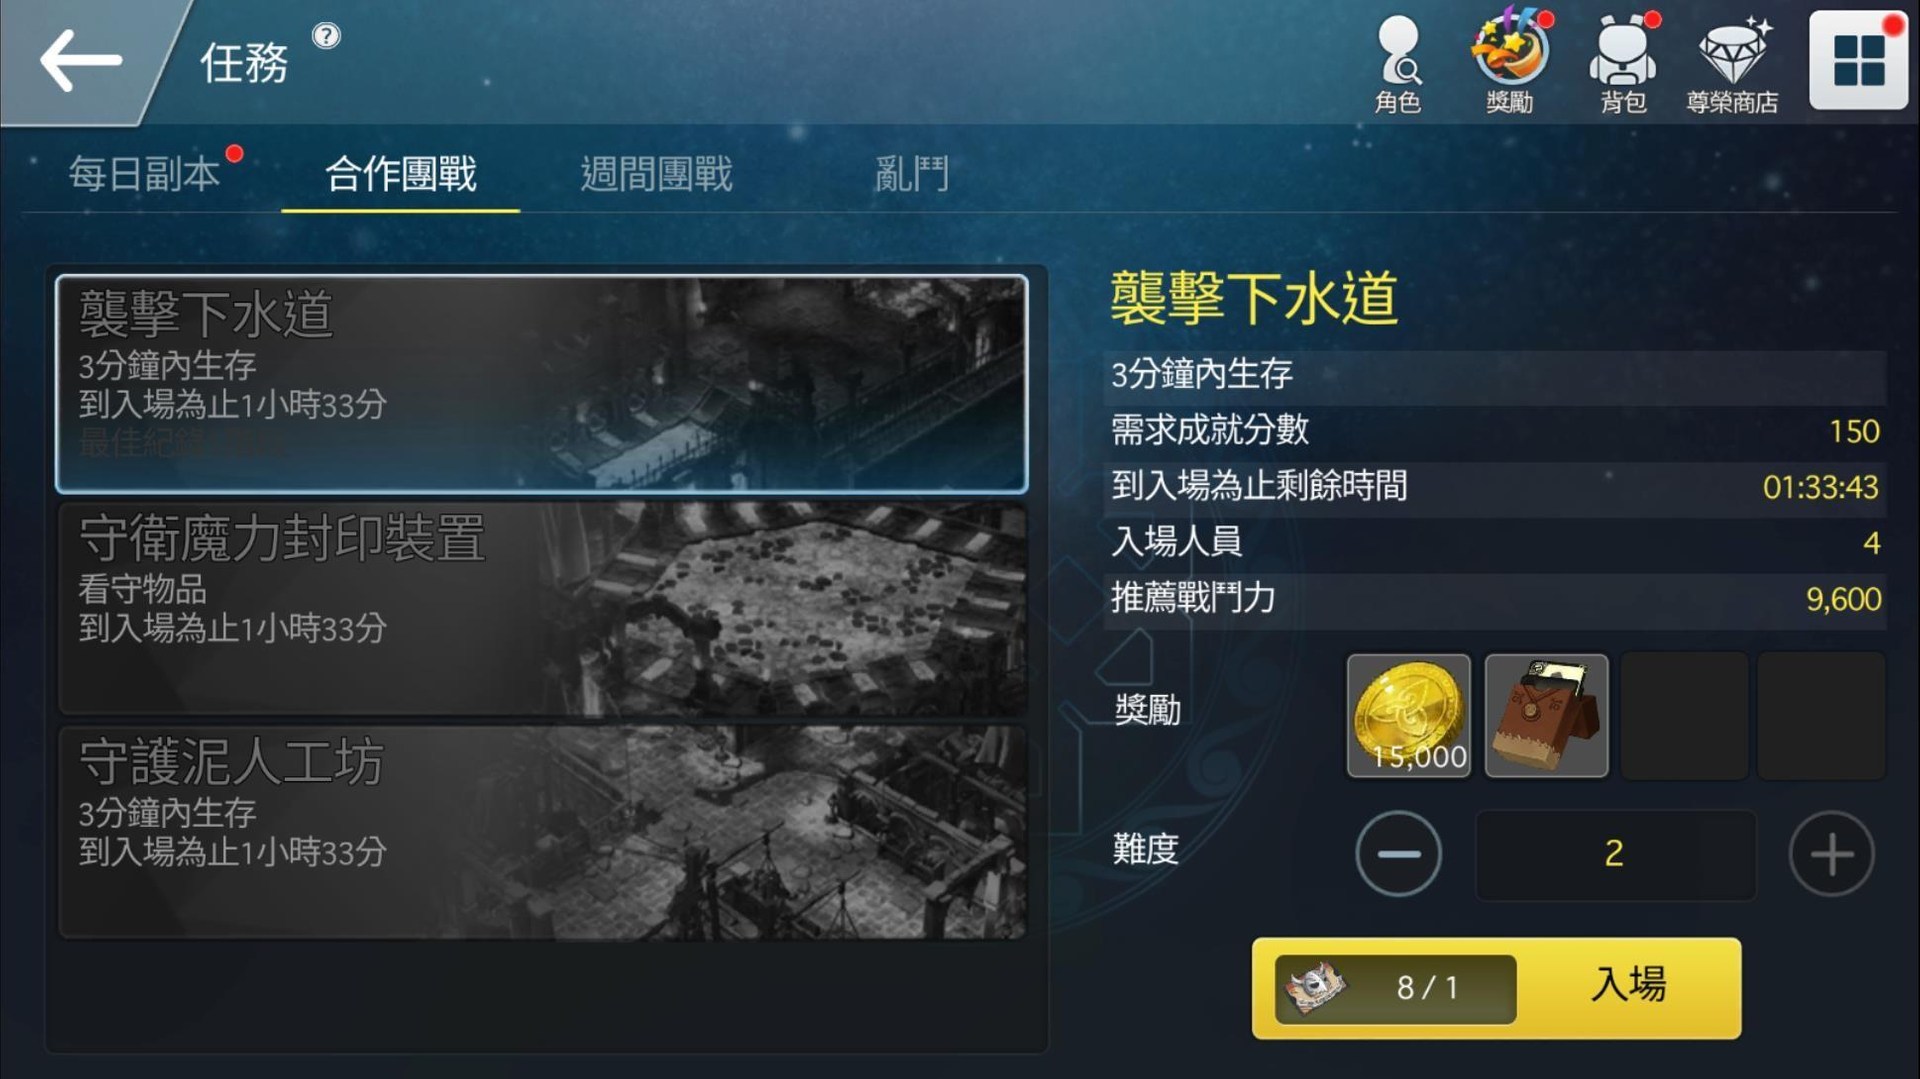View the brown pouch reward item

(1547, 716)
